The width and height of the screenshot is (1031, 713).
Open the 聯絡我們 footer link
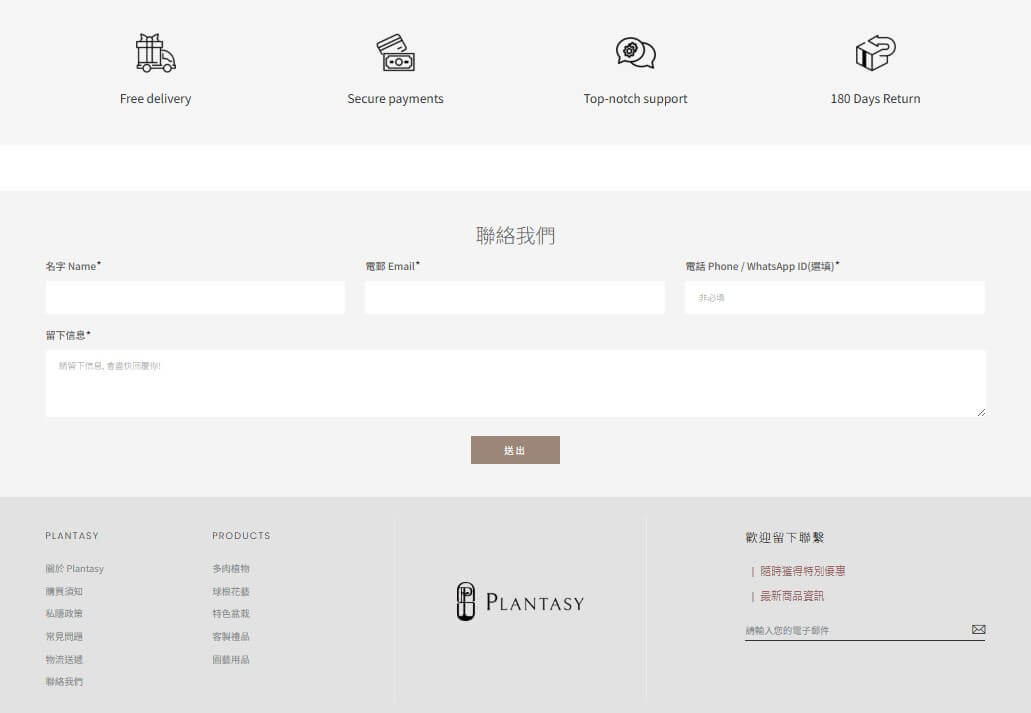[64, 681]
